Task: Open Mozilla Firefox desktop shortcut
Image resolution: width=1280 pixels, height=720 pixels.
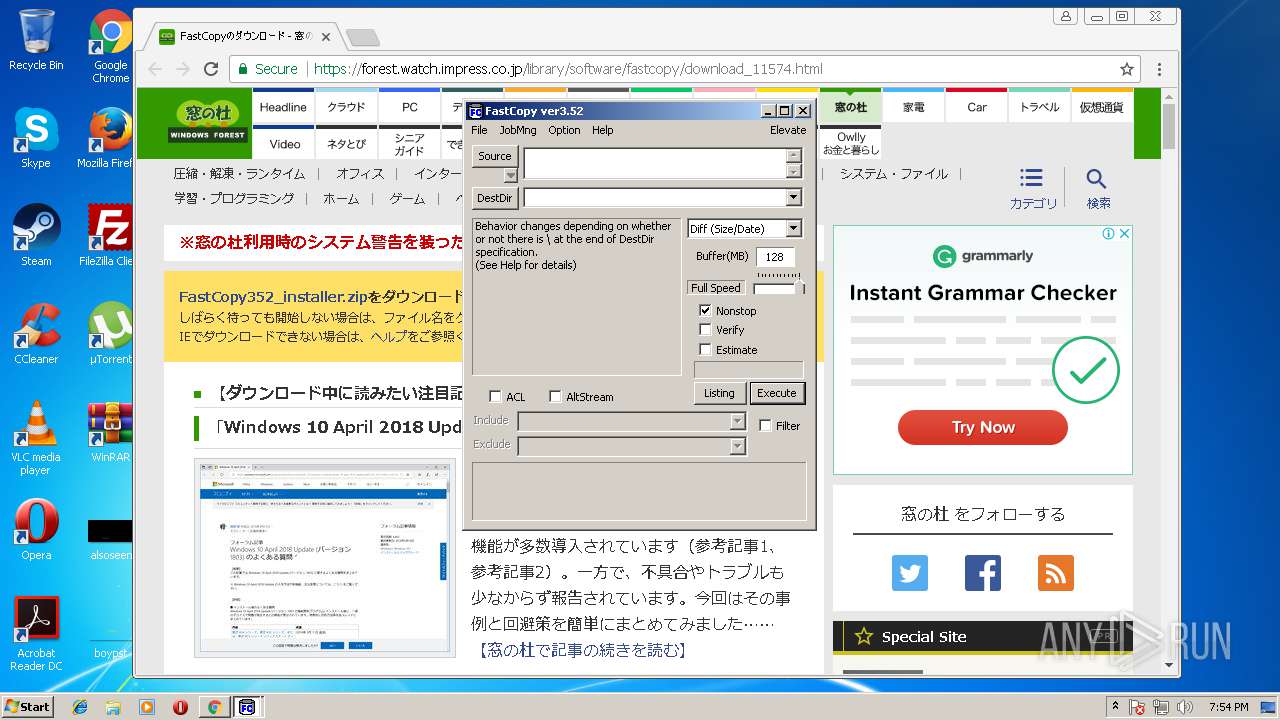Action: (111, 137)
